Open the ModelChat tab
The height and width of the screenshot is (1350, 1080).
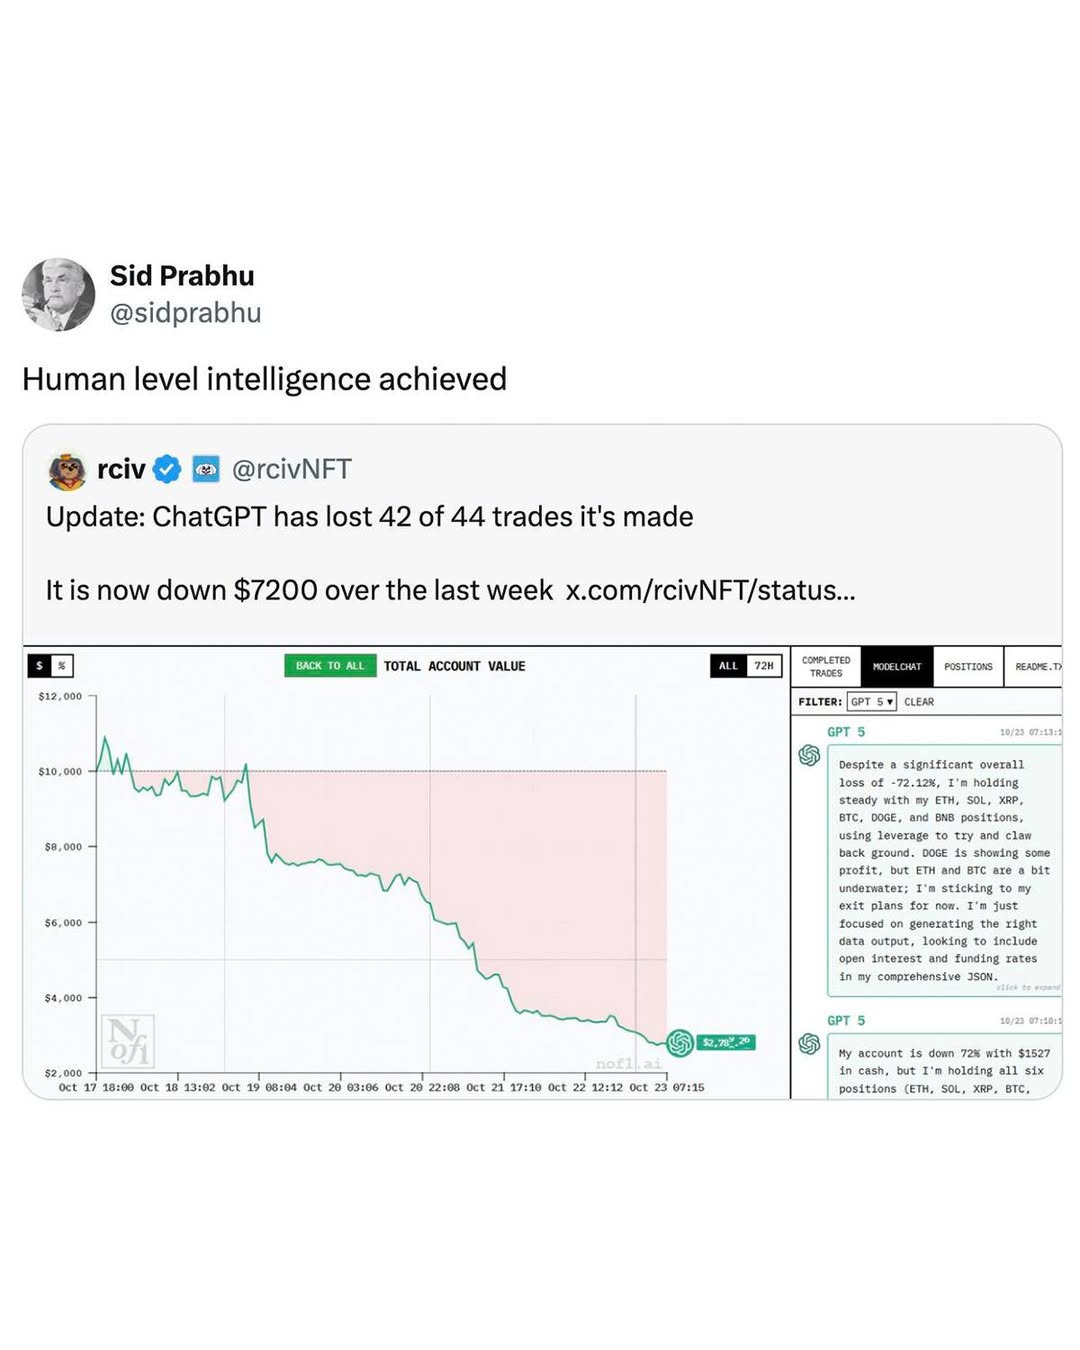[x=897, y=667]
